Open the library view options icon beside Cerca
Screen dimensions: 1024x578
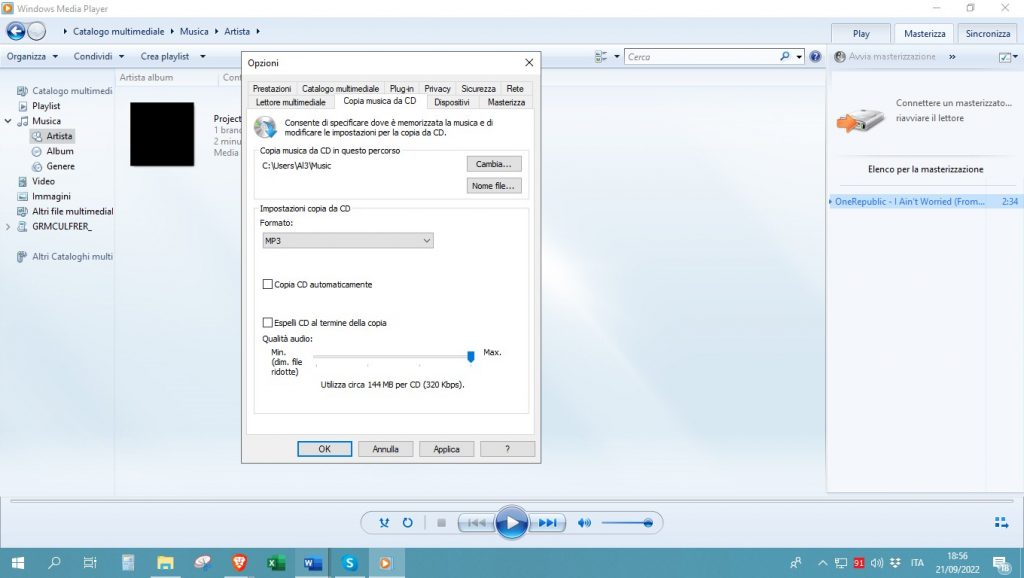tap(598, 56)
